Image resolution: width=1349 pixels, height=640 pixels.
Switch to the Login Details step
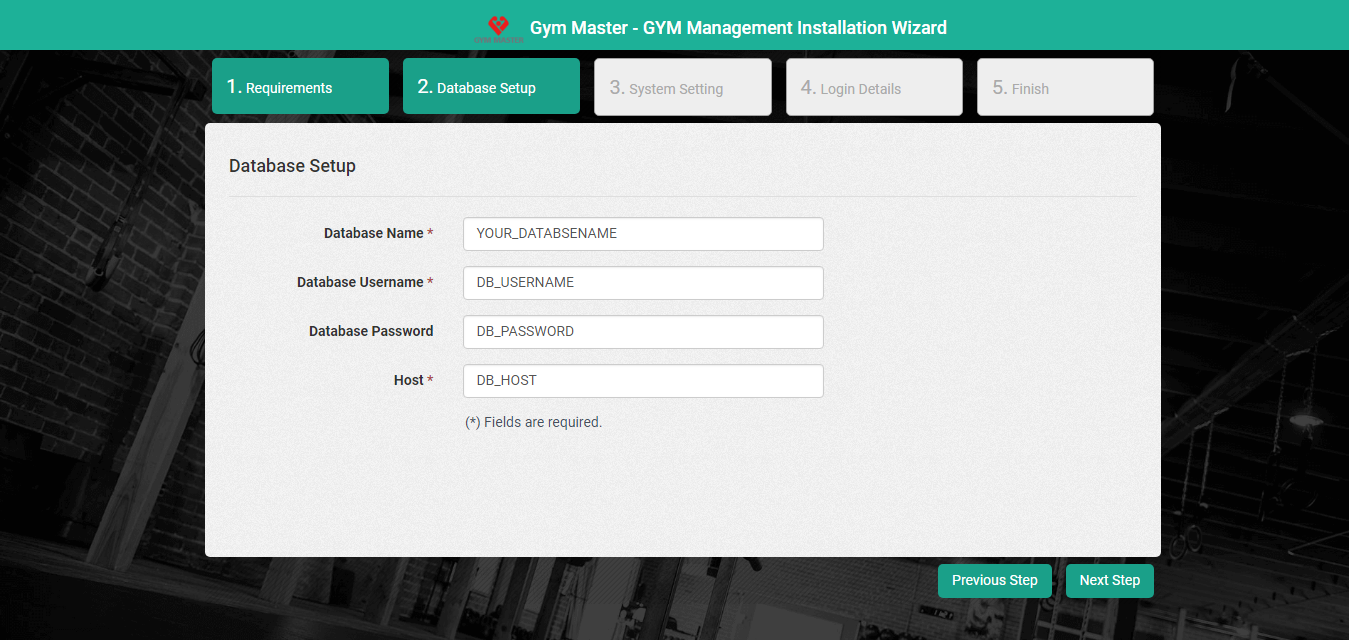[874, 88]
